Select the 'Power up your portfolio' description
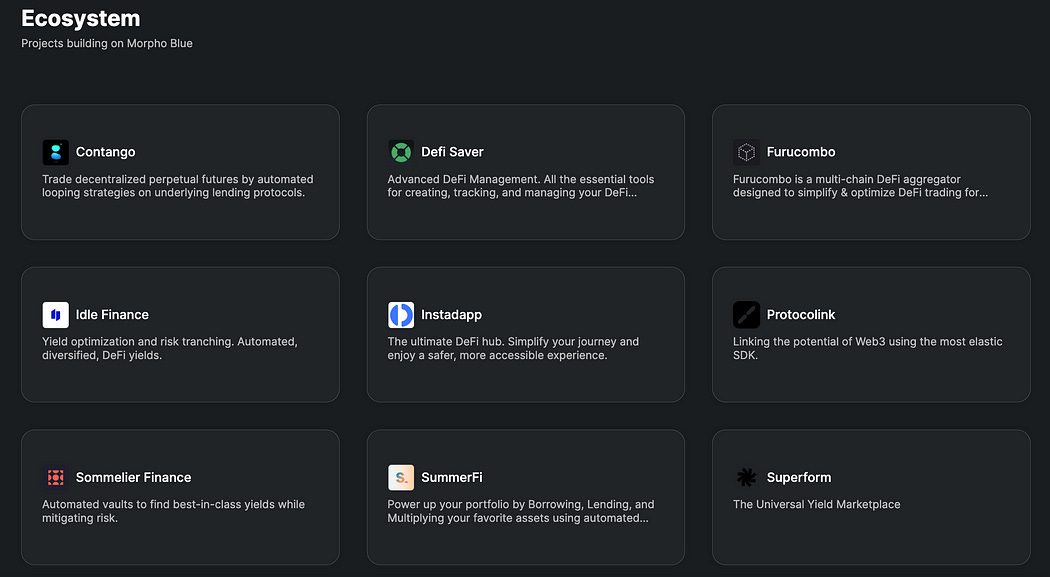This screenshot has width=1050, height=577. pyautogui.click(x=520, y=511)
